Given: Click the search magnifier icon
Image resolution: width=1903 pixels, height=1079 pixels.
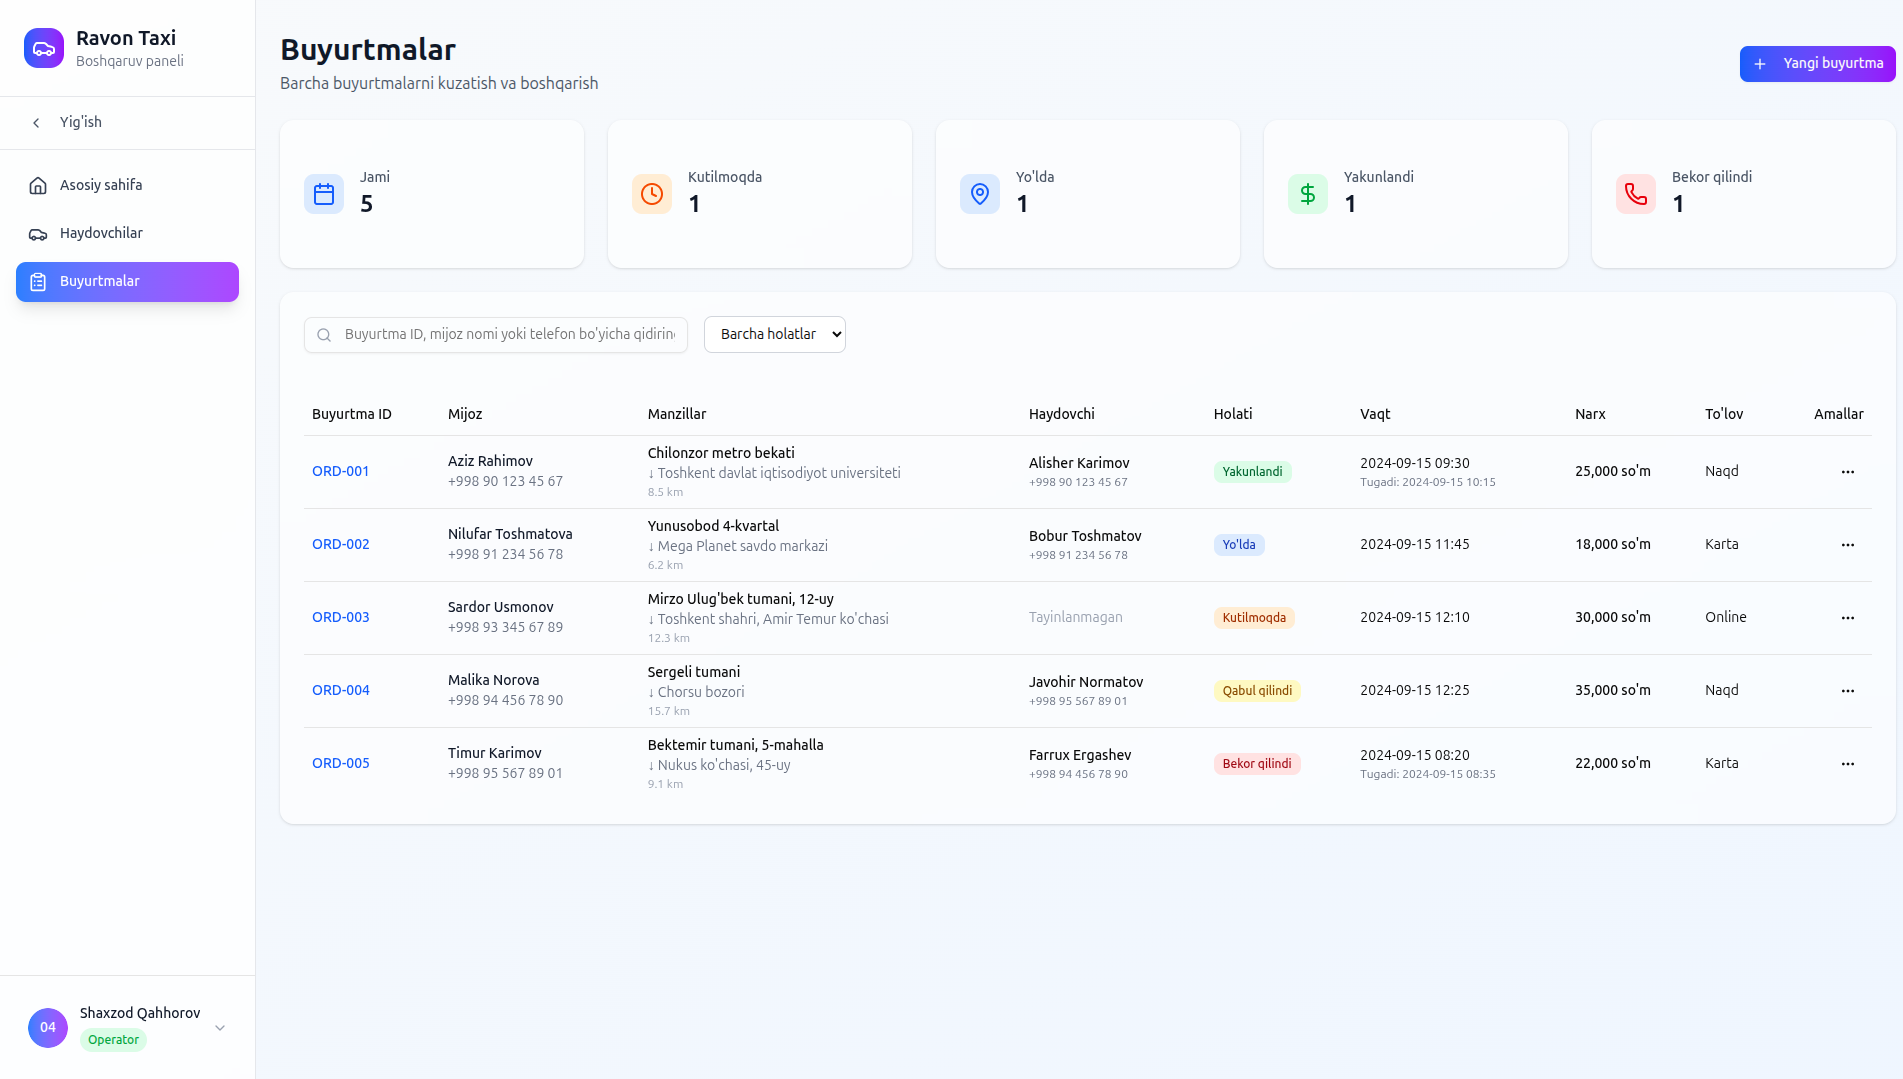Looking at the screenshot, I should (x=324, y=334).
